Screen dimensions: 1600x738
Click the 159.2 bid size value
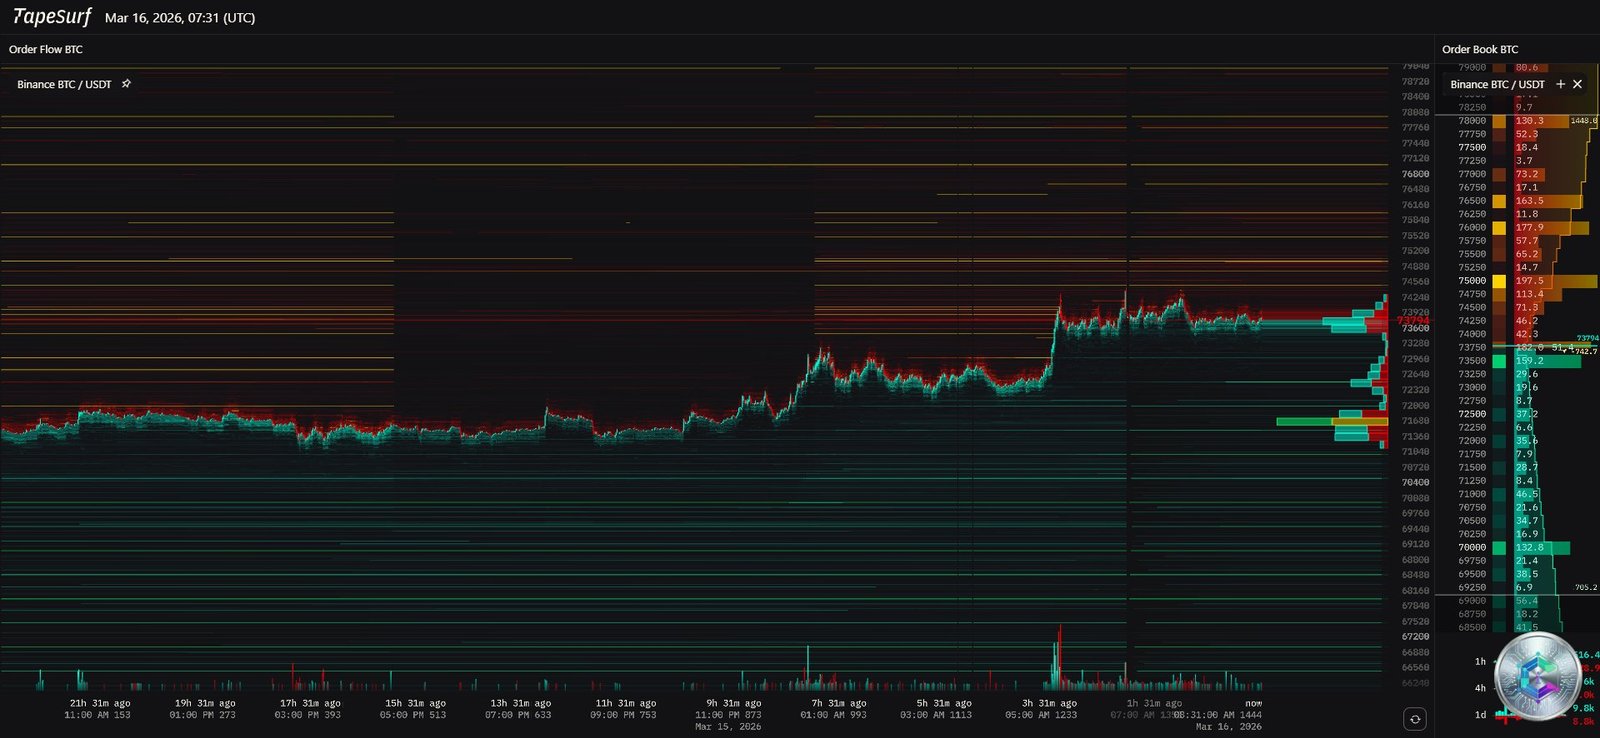point(1529,361)
